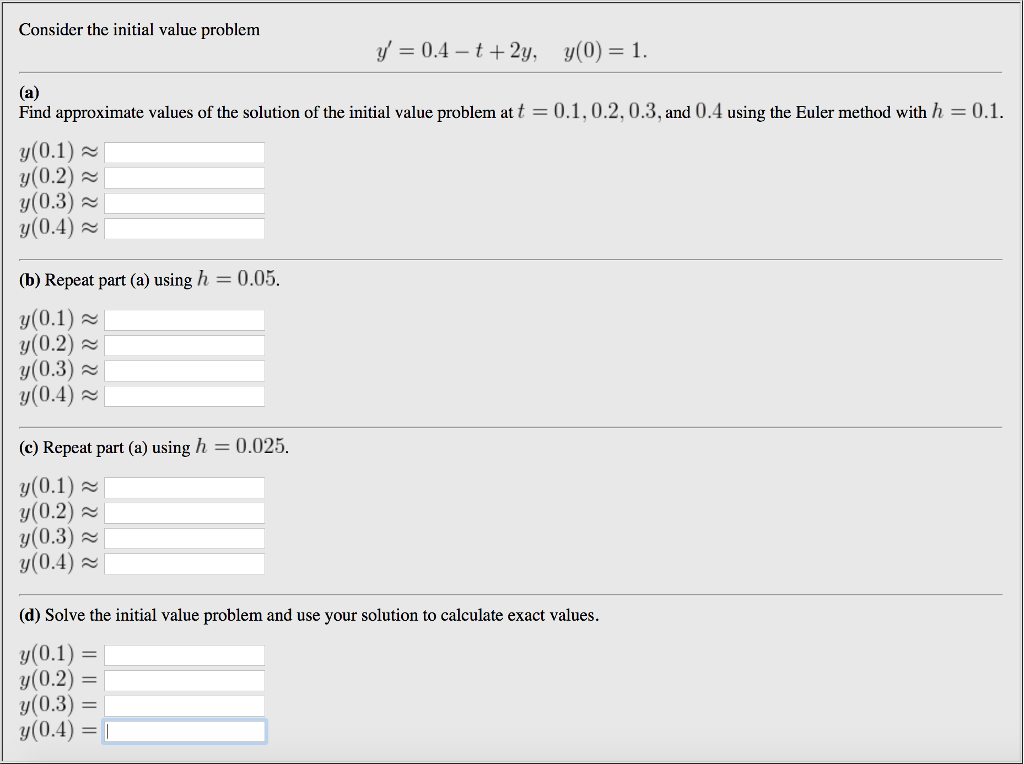The image size is (1024, 764).
Task: Click the exact value field for y(0.2)
Action: 184,680
